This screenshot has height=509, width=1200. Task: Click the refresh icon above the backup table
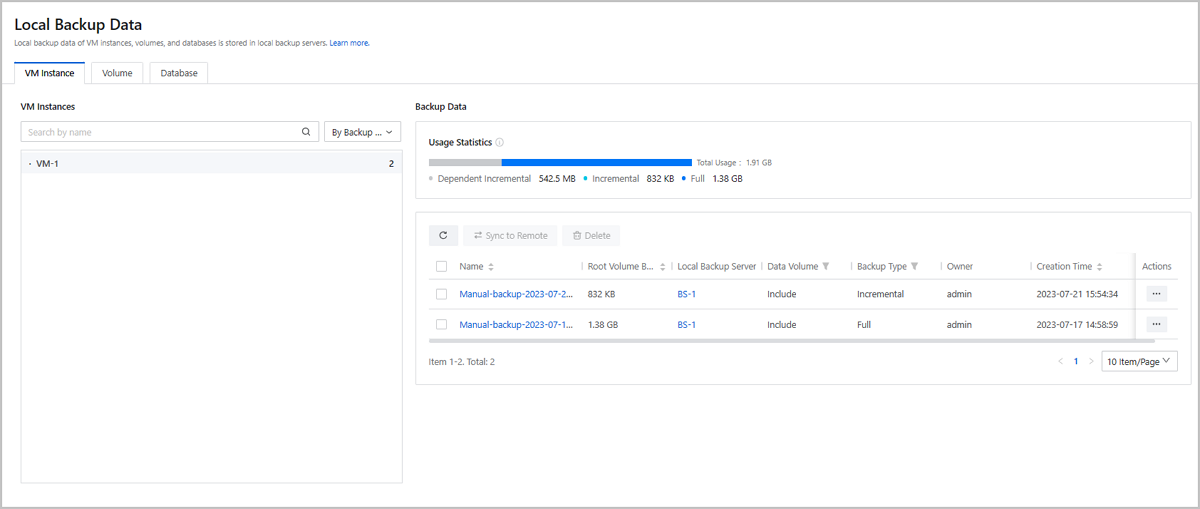[x=444, y=235]
